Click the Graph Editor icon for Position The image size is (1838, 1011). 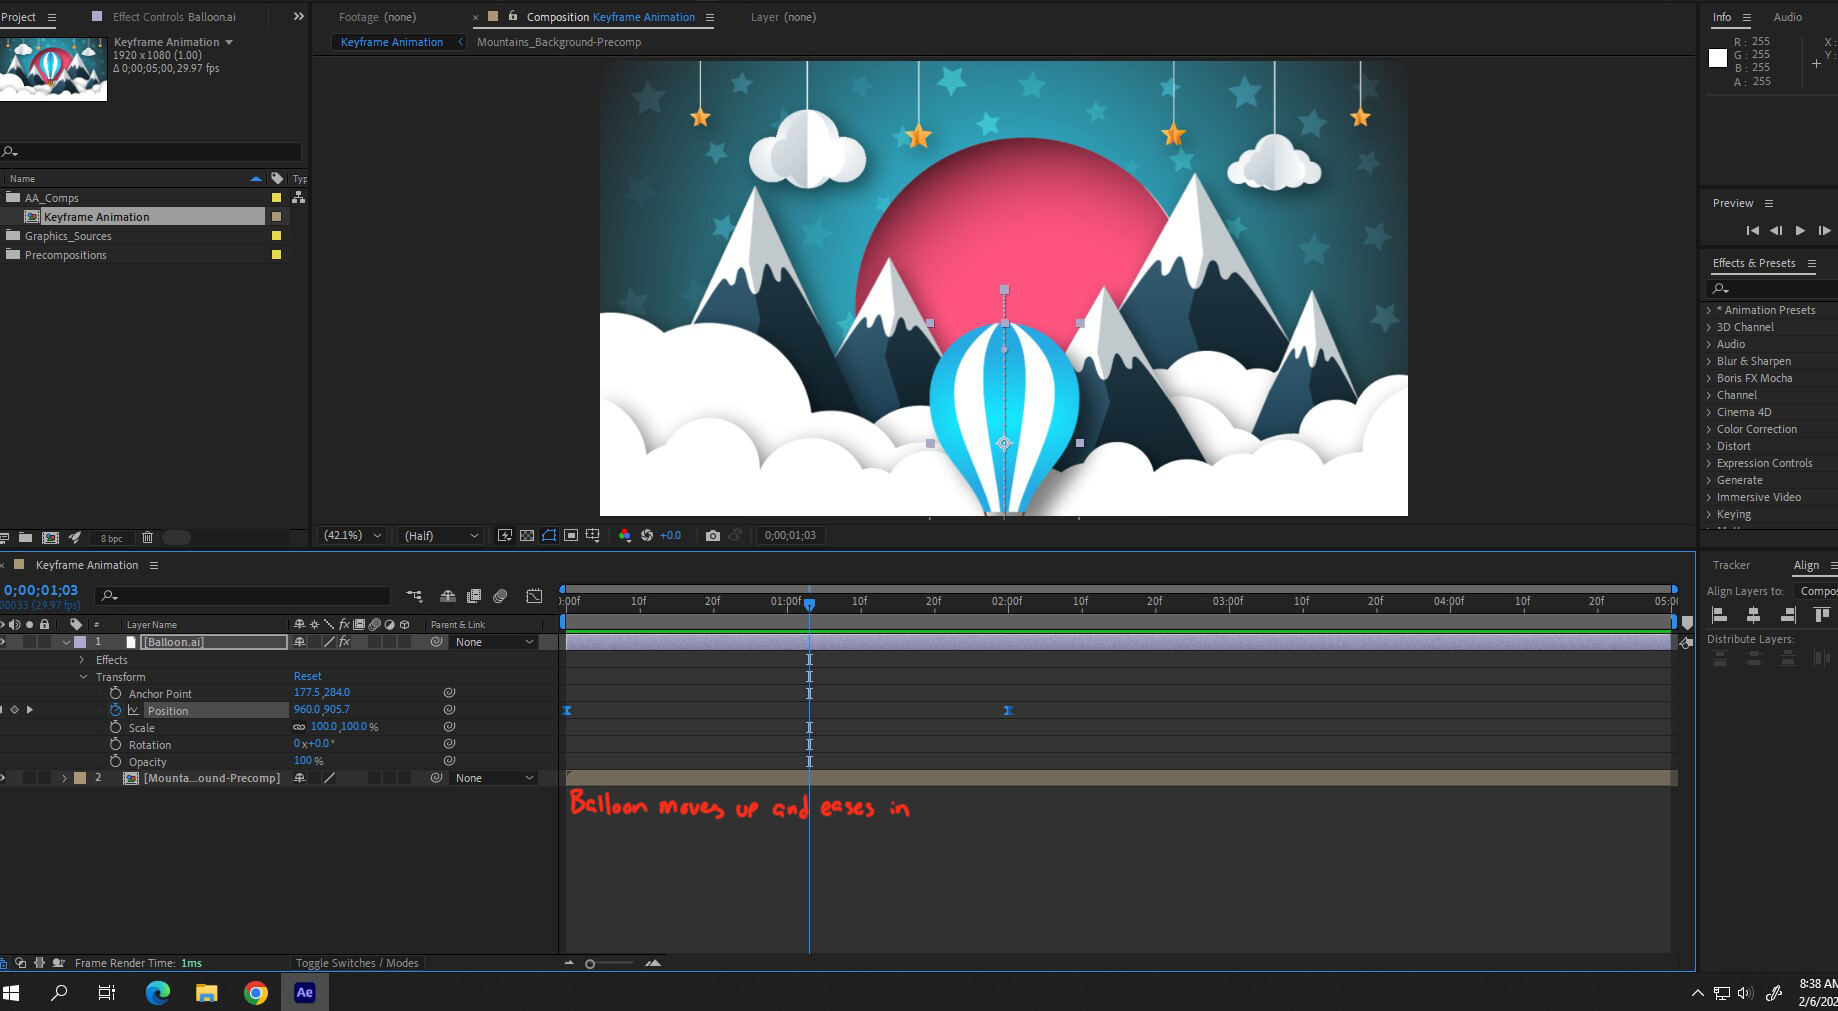pyautogui.click(x=134, y=709)
